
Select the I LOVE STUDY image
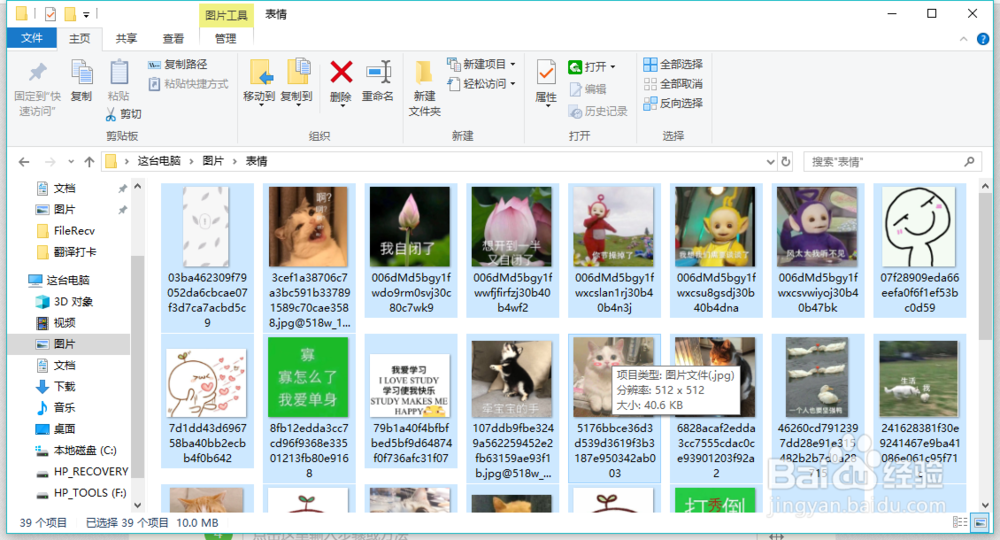tap(410, 386)
